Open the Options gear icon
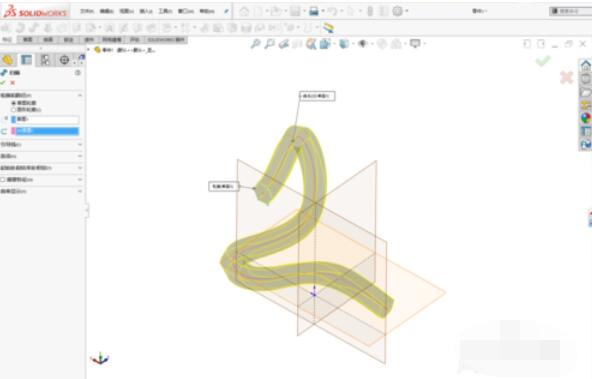This screenshot has width=592, height=379. pyautogui.click(x=398, y=11)
